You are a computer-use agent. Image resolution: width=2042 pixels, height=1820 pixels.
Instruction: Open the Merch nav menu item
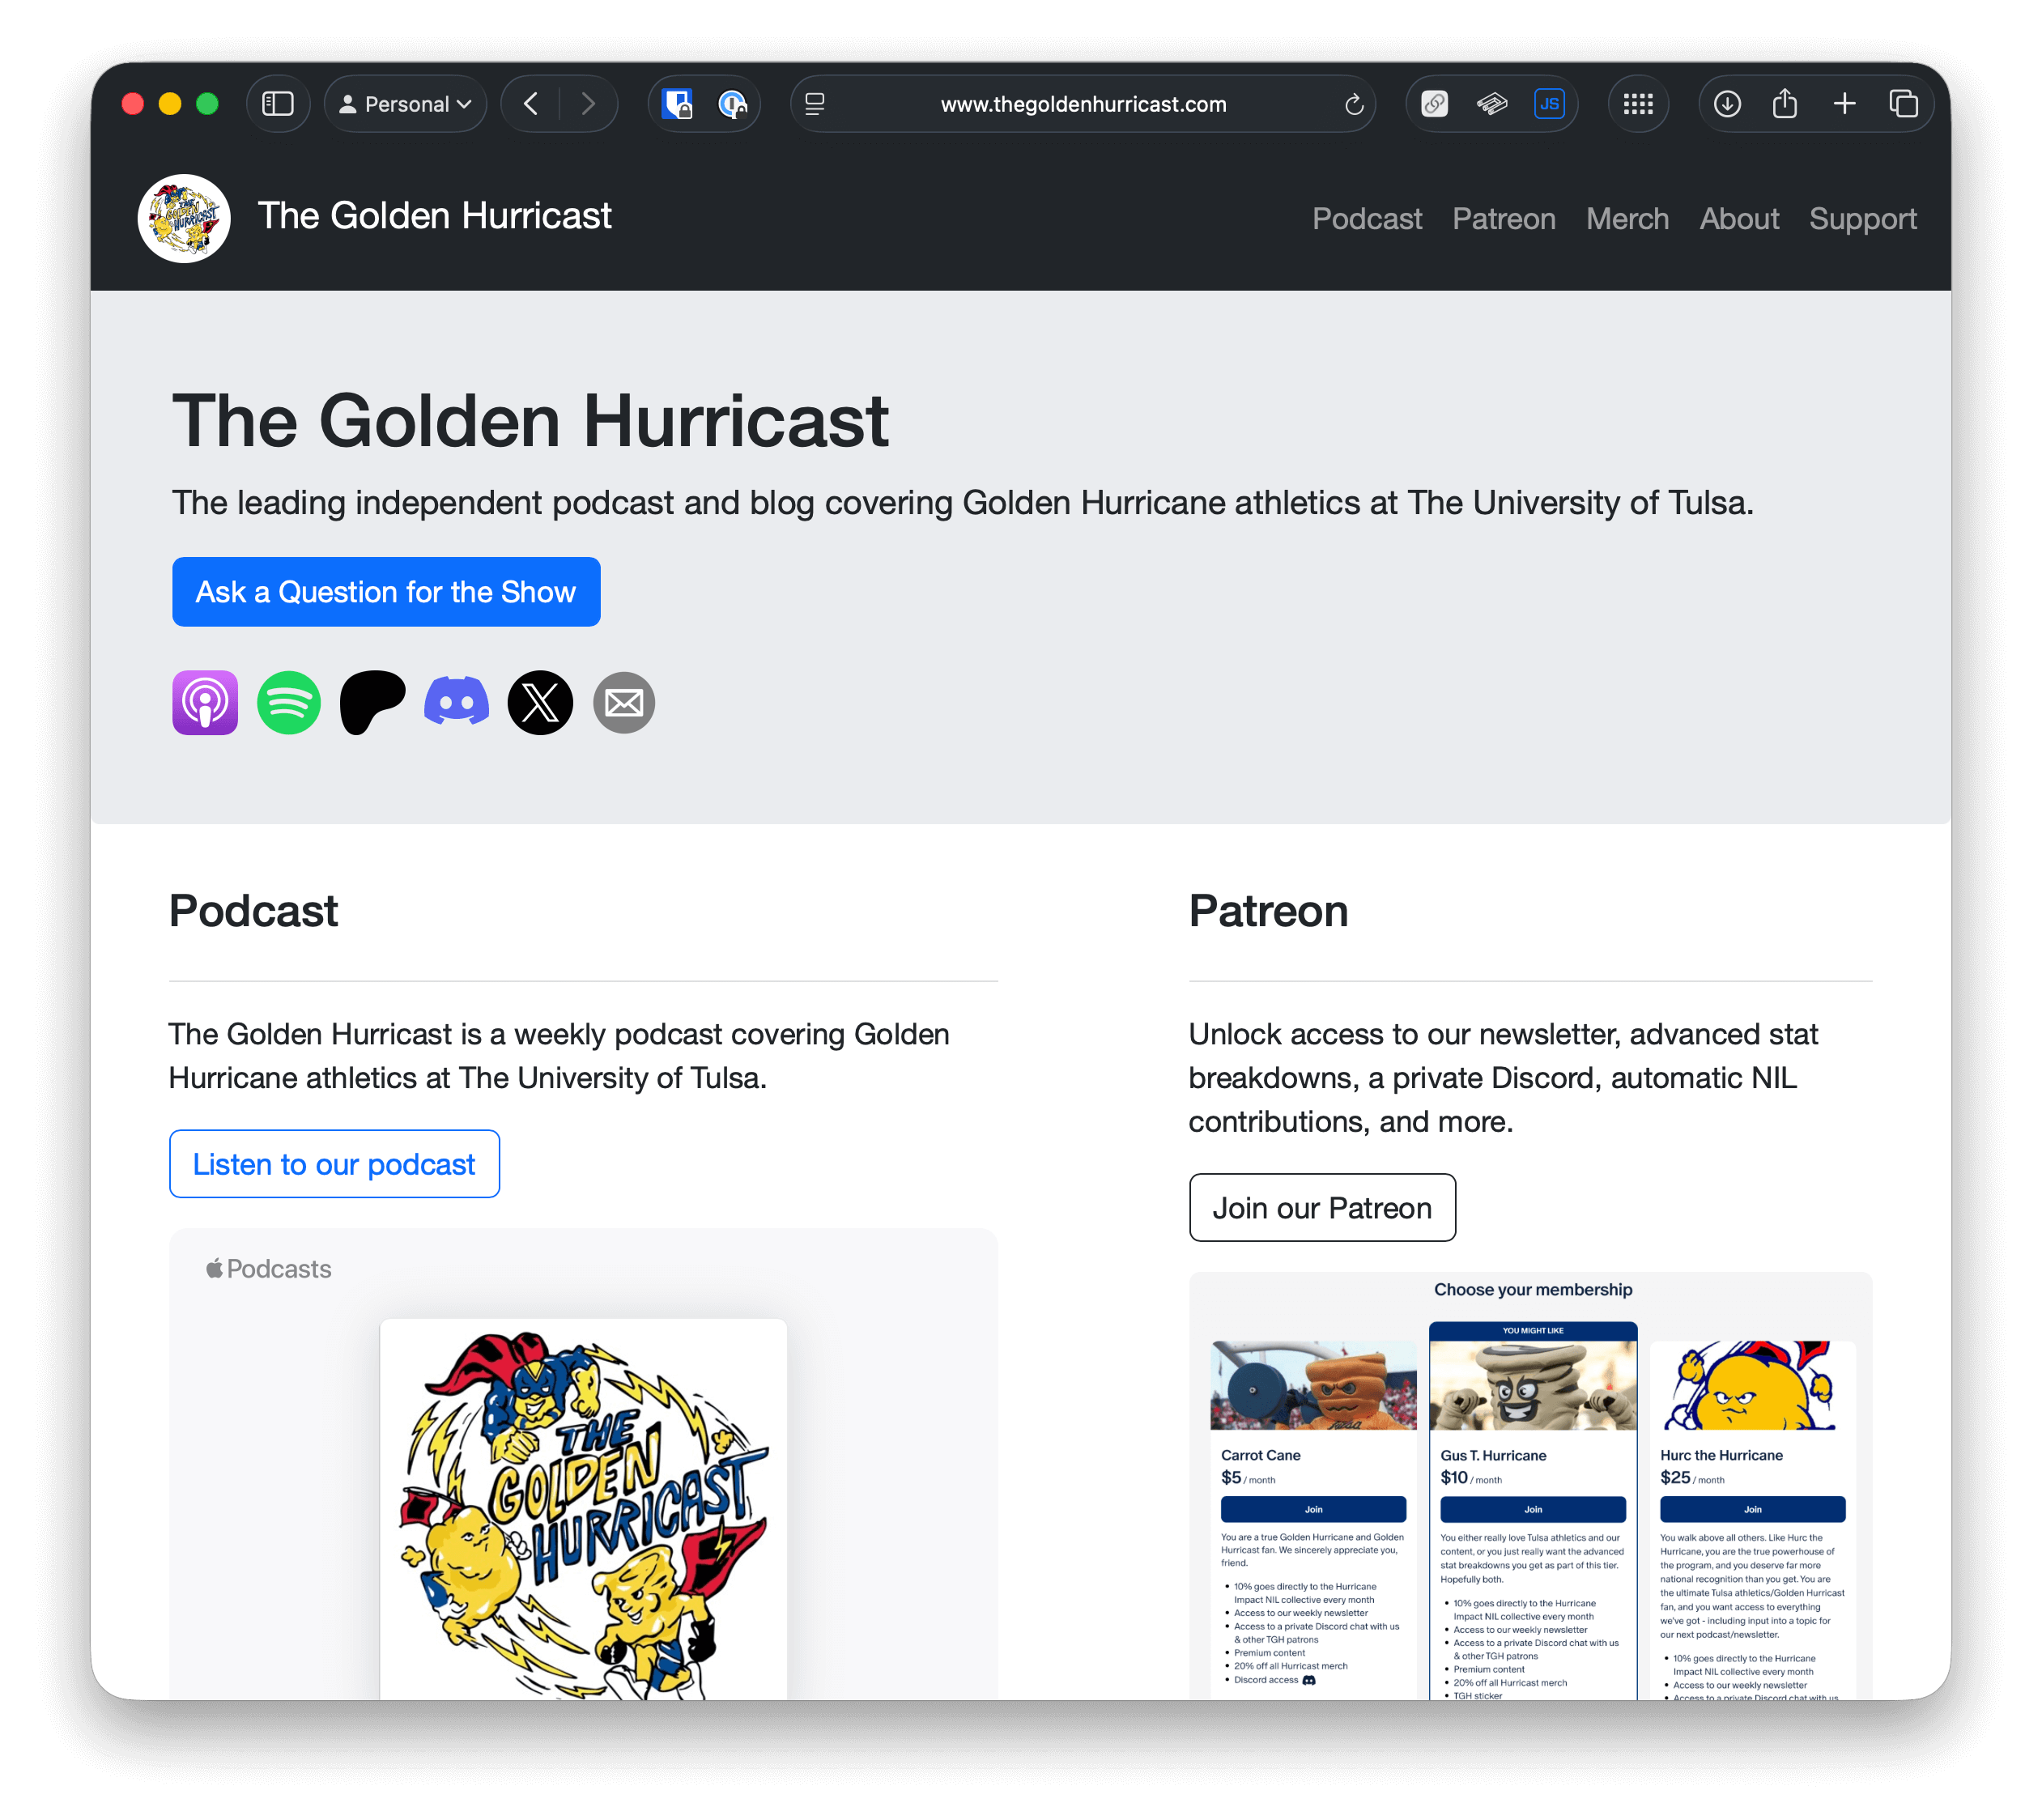point(1627,219)
